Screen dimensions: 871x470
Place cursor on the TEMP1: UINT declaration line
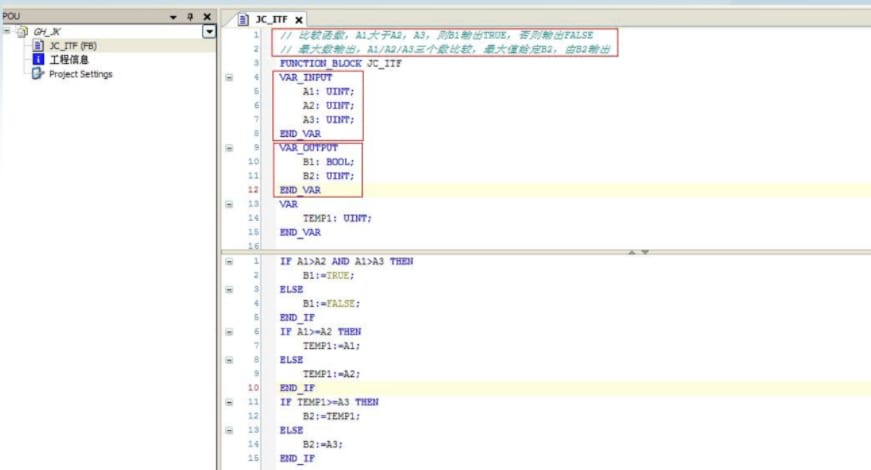point(337,218)
